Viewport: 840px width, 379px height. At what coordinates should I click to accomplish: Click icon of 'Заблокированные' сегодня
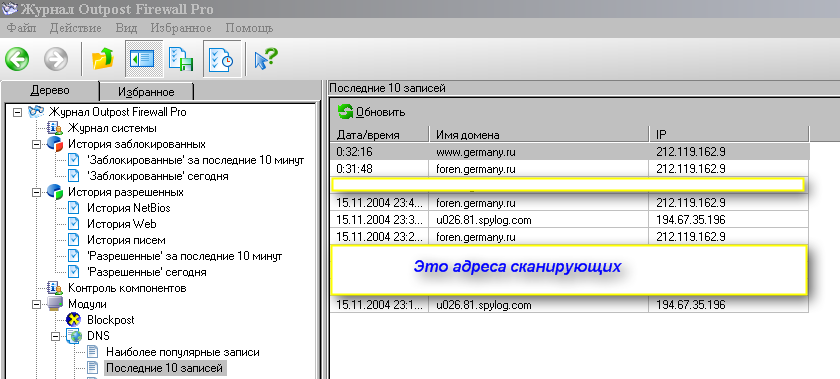tap(74, 176)
